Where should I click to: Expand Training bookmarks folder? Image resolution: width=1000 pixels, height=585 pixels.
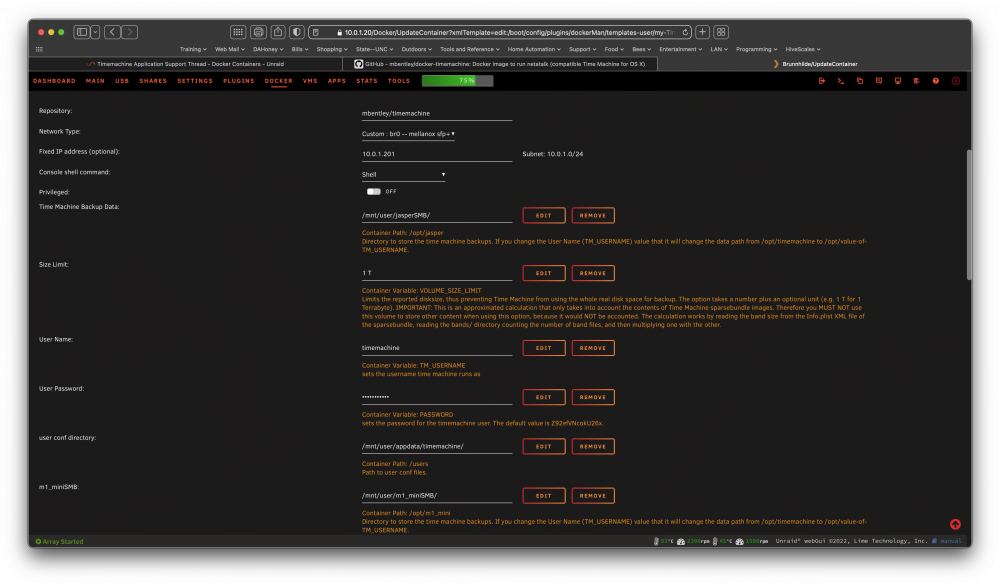click(x=193, y=49)
